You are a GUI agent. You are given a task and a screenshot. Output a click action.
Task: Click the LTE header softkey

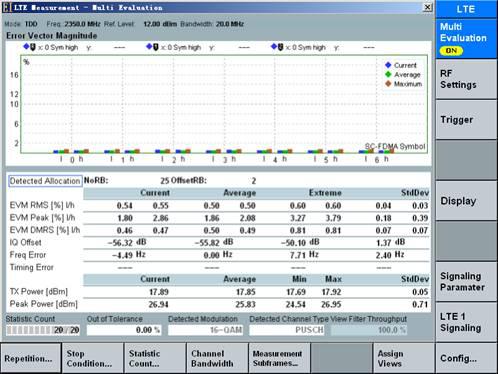466,9
